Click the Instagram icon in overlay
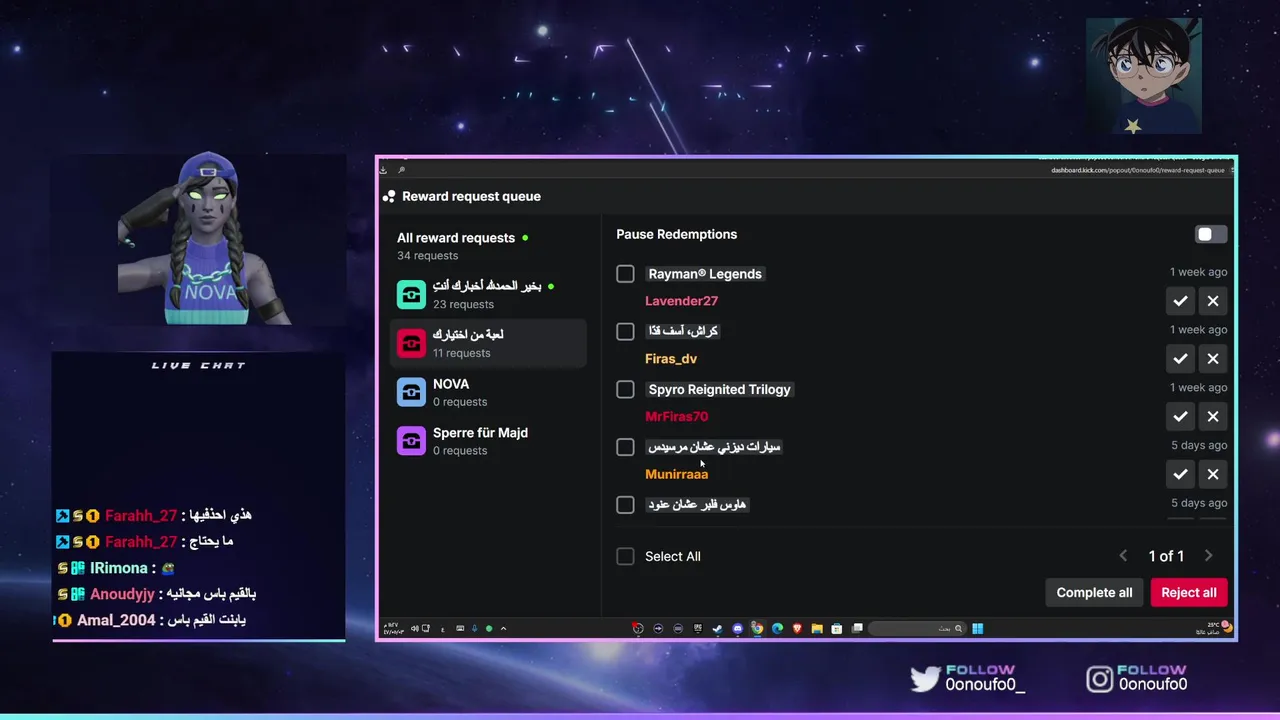The image size is (1280, 720). 1100,679
